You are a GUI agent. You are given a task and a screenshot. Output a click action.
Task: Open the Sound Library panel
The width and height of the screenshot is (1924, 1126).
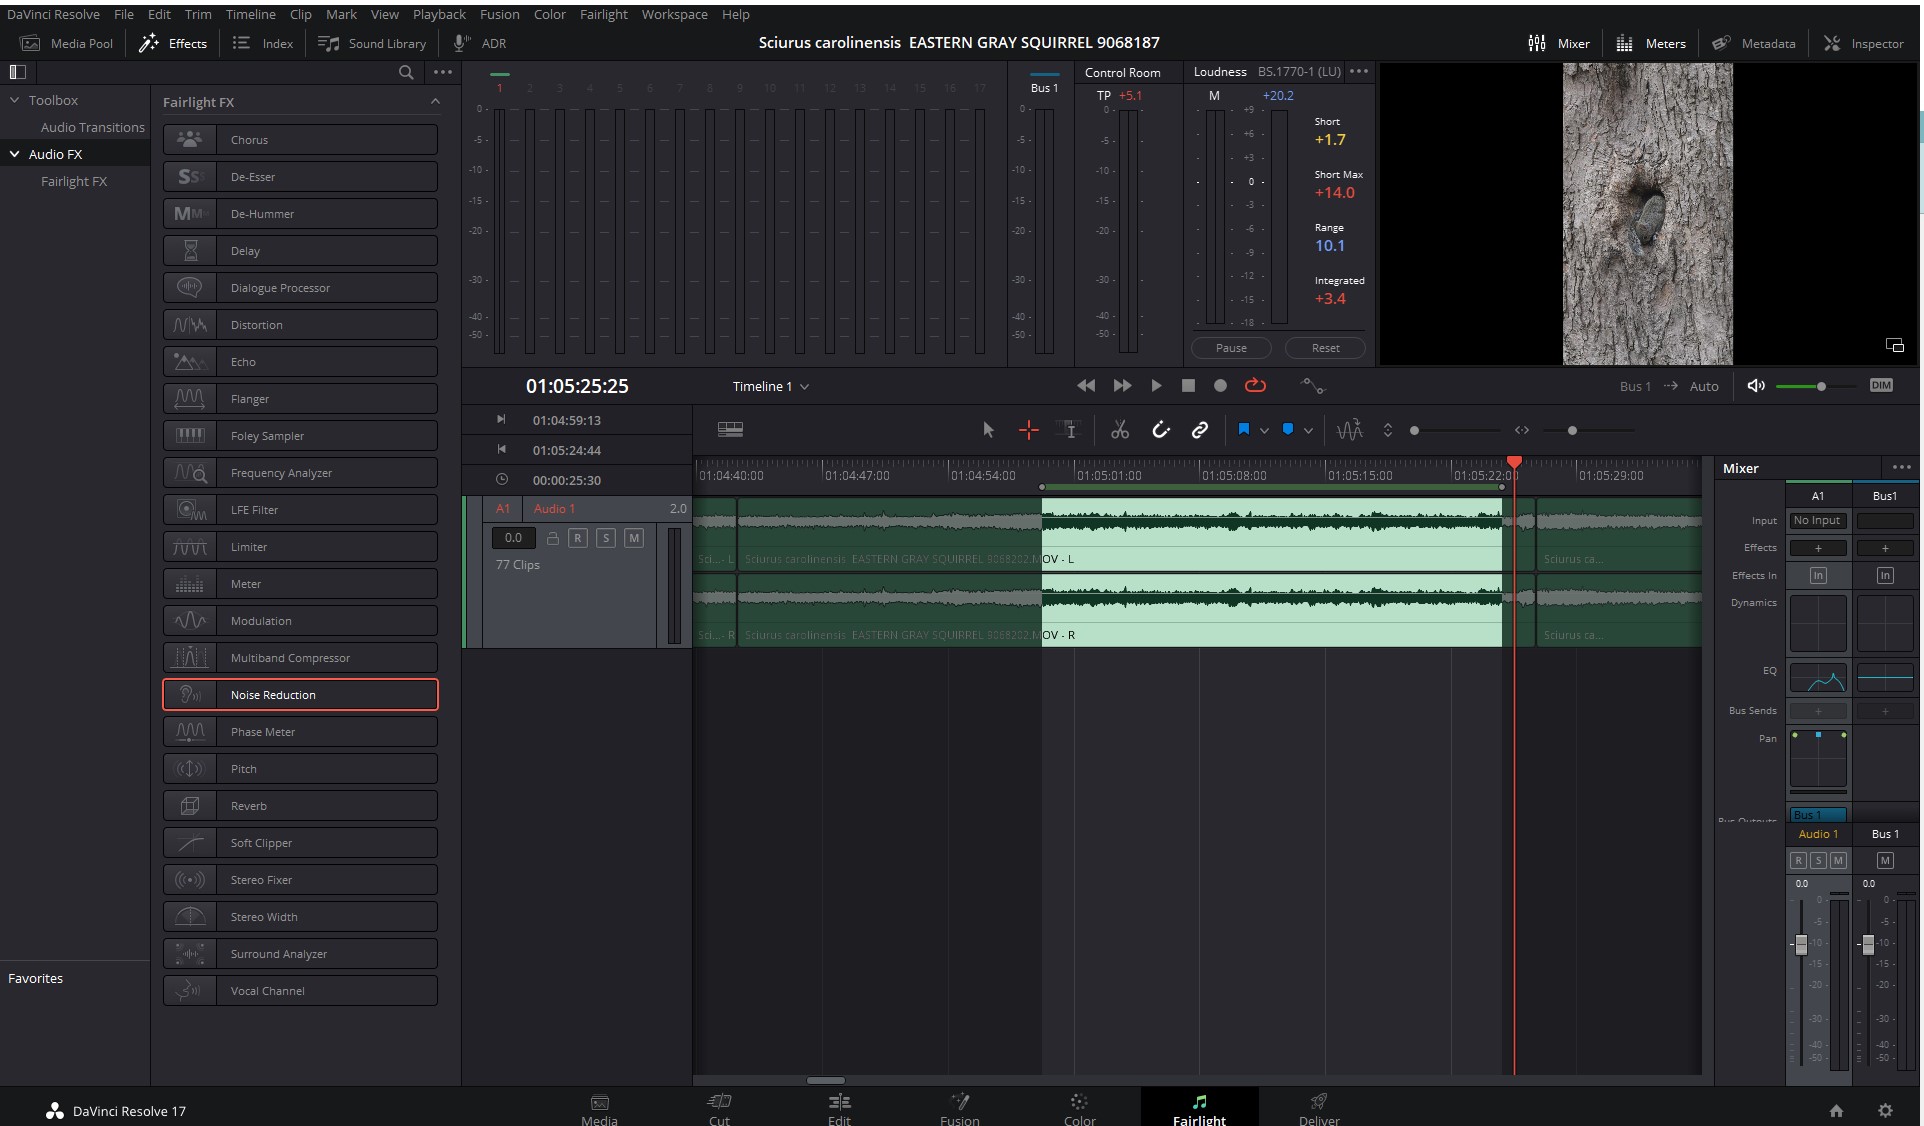[x=372, y=43]
